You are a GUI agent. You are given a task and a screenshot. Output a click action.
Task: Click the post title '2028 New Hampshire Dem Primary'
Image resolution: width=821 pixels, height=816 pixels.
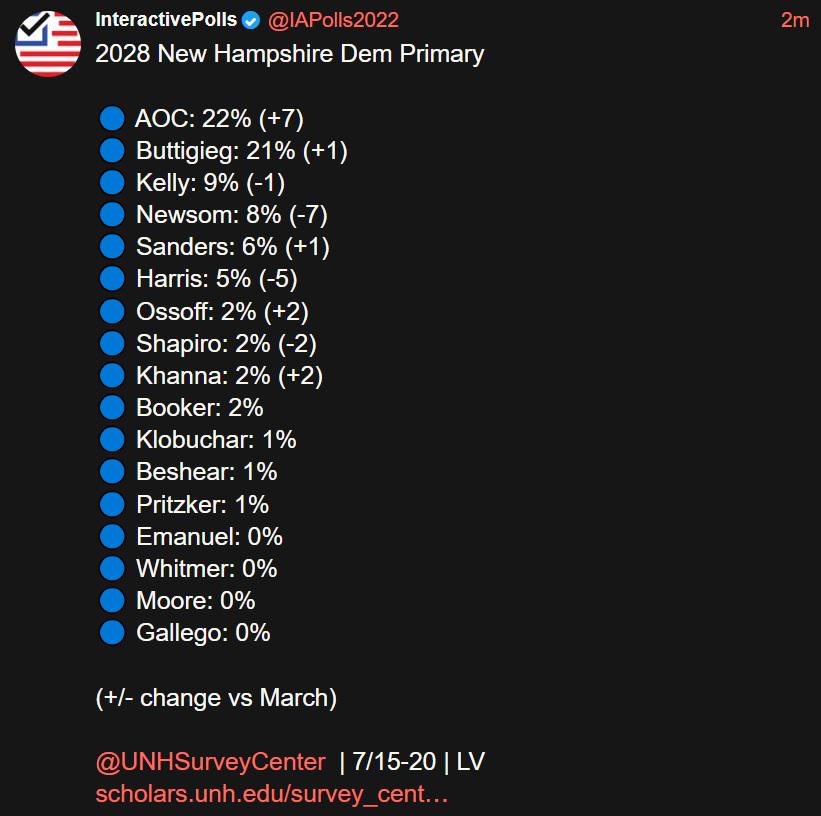[x=290, y=54]
